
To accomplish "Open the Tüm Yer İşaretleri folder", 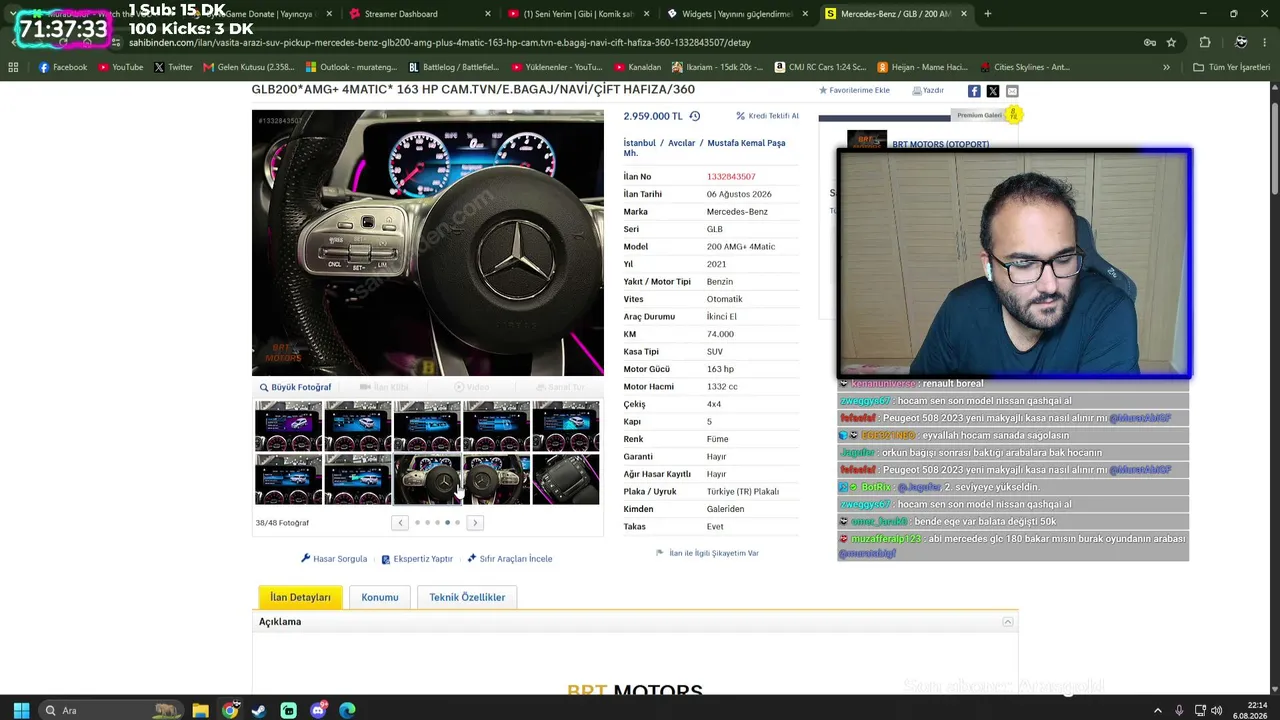I will tap(1231, 67).
